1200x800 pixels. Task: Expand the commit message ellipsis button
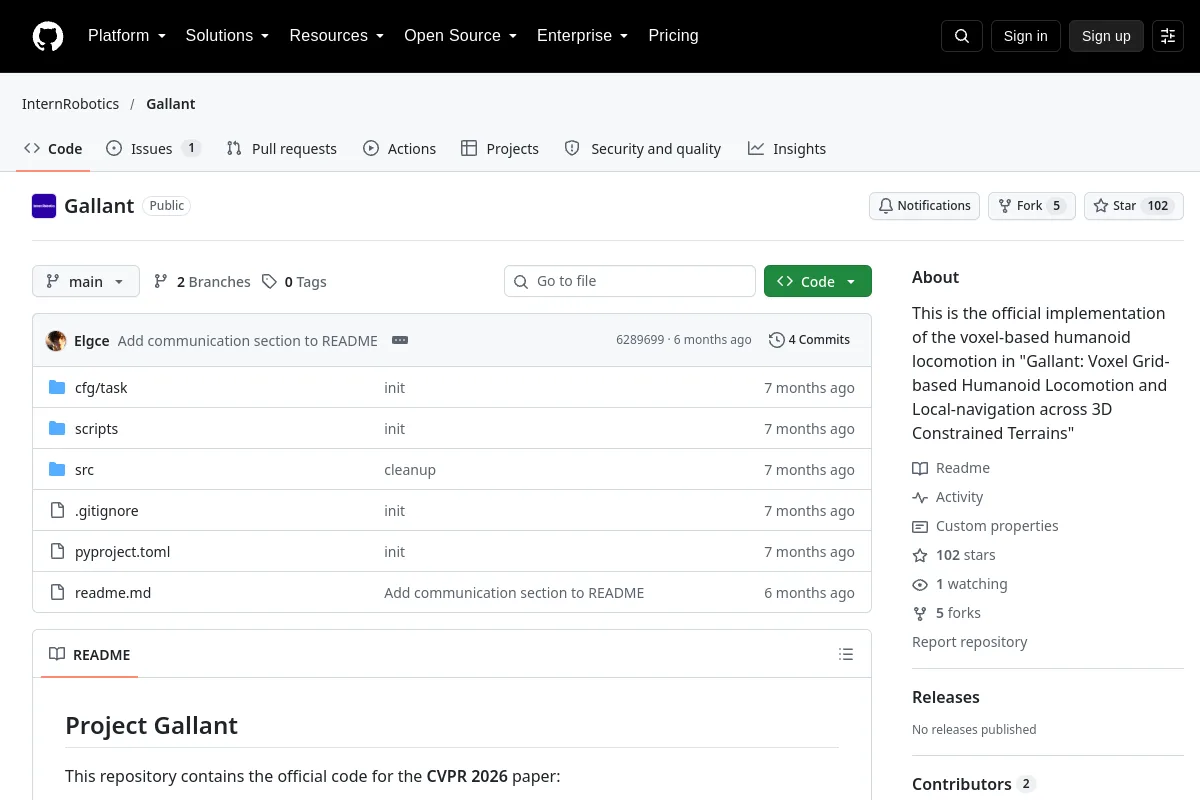pos(400,340)
